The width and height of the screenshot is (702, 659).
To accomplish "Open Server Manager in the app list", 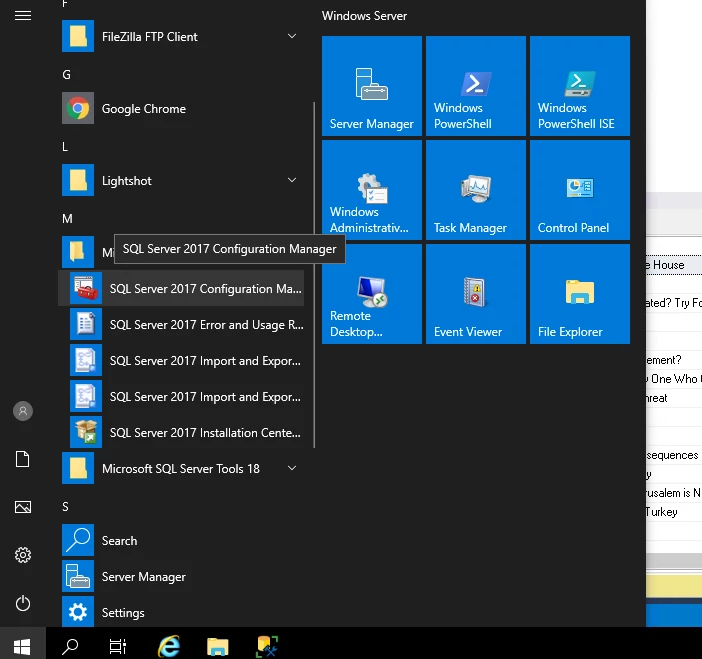I will click(181, 577).
